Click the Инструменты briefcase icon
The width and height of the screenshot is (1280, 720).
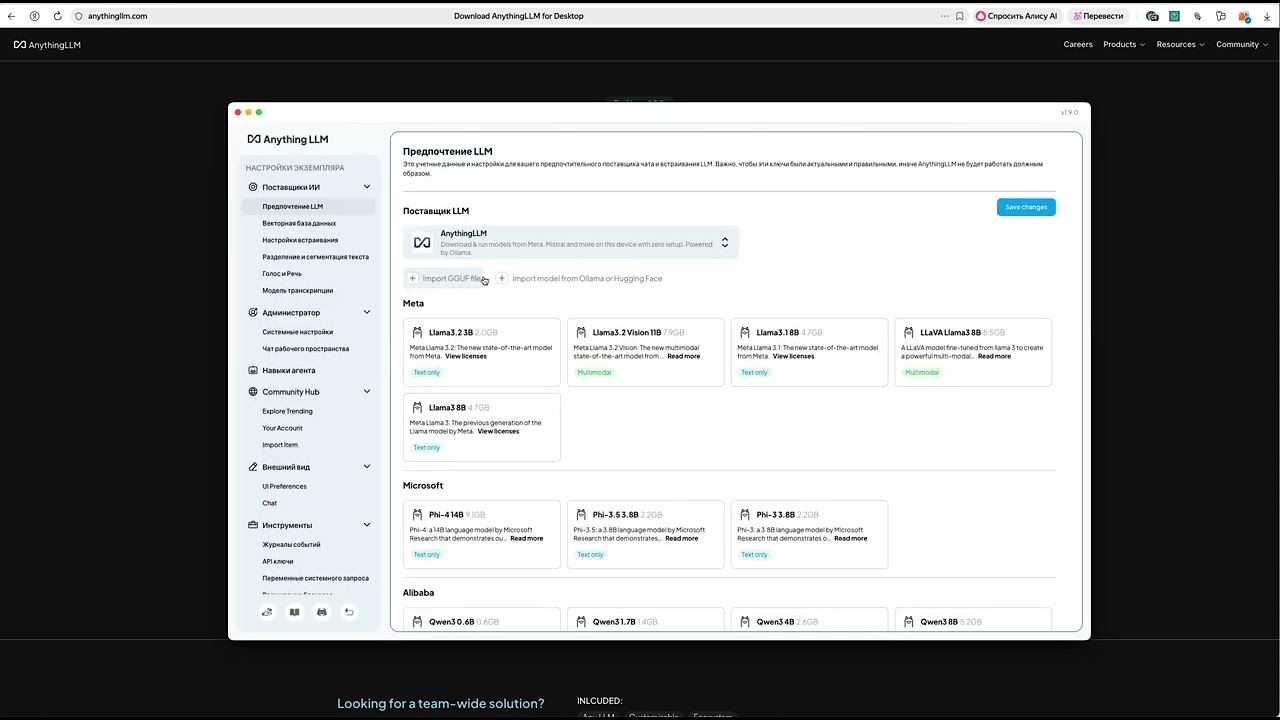(253, 525)
